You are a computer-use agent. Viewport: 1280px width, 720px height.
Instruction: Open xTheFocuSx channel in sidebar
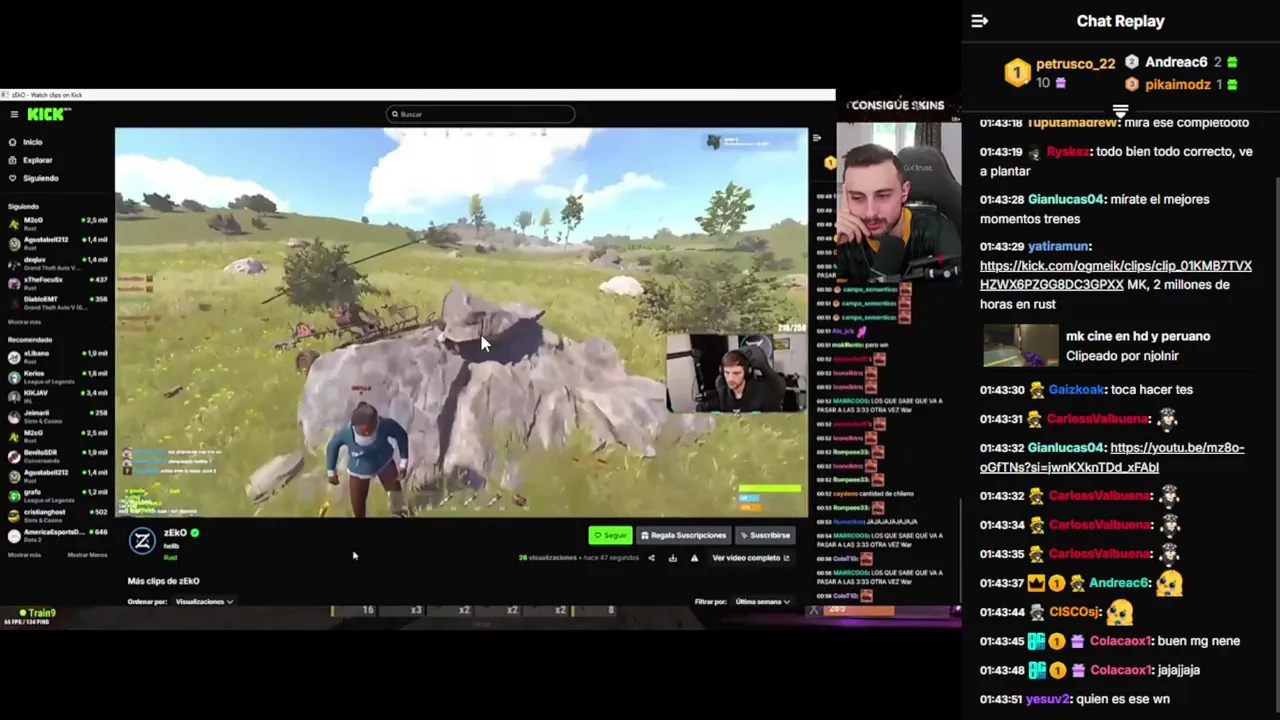click(58, 282)
